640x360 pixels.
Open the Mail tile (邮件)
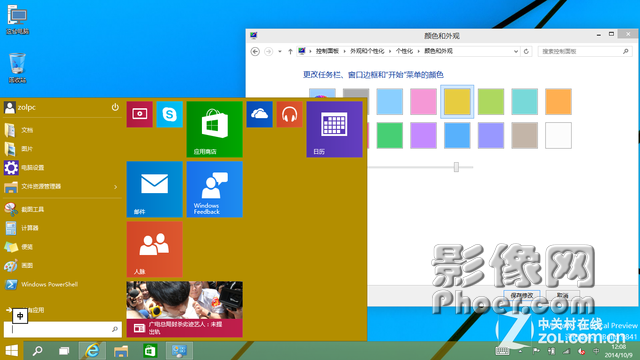[x=155, y=189]
